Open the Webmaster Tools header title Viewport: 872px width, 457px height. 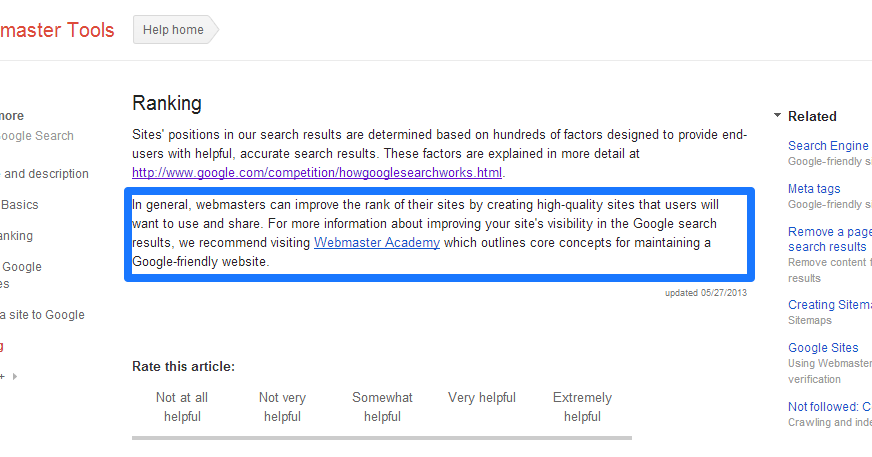[x=57, y=30]
